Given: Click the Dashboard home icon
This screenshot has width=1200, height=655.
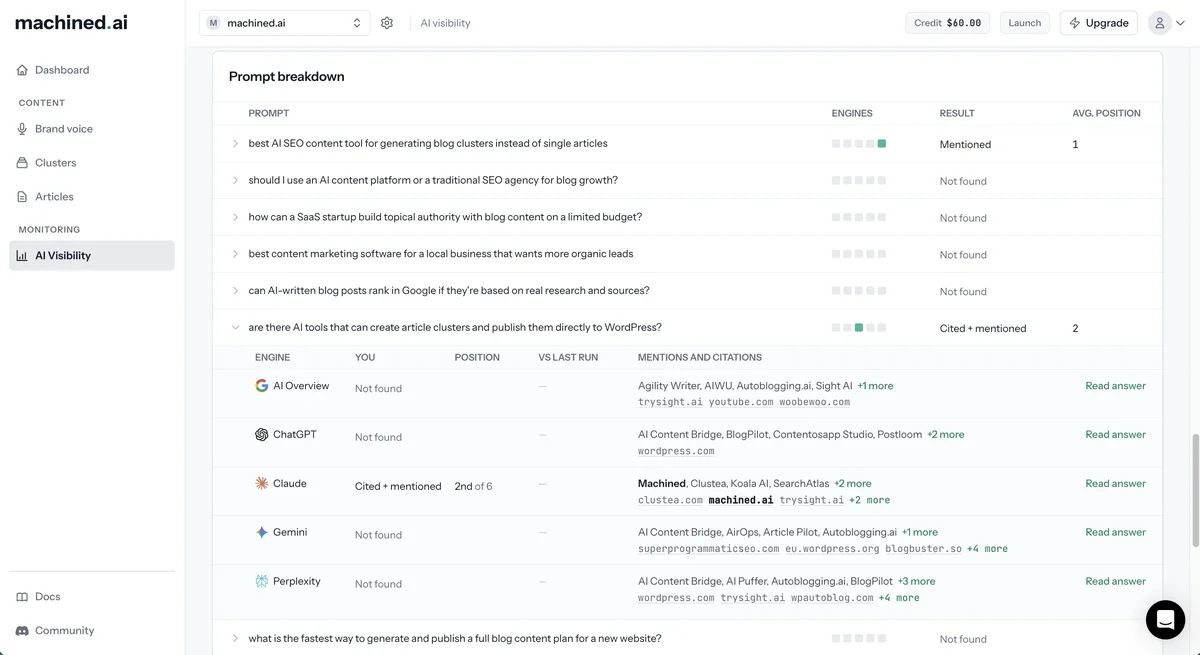Looking at the screenshot, I should coord(22,70).
